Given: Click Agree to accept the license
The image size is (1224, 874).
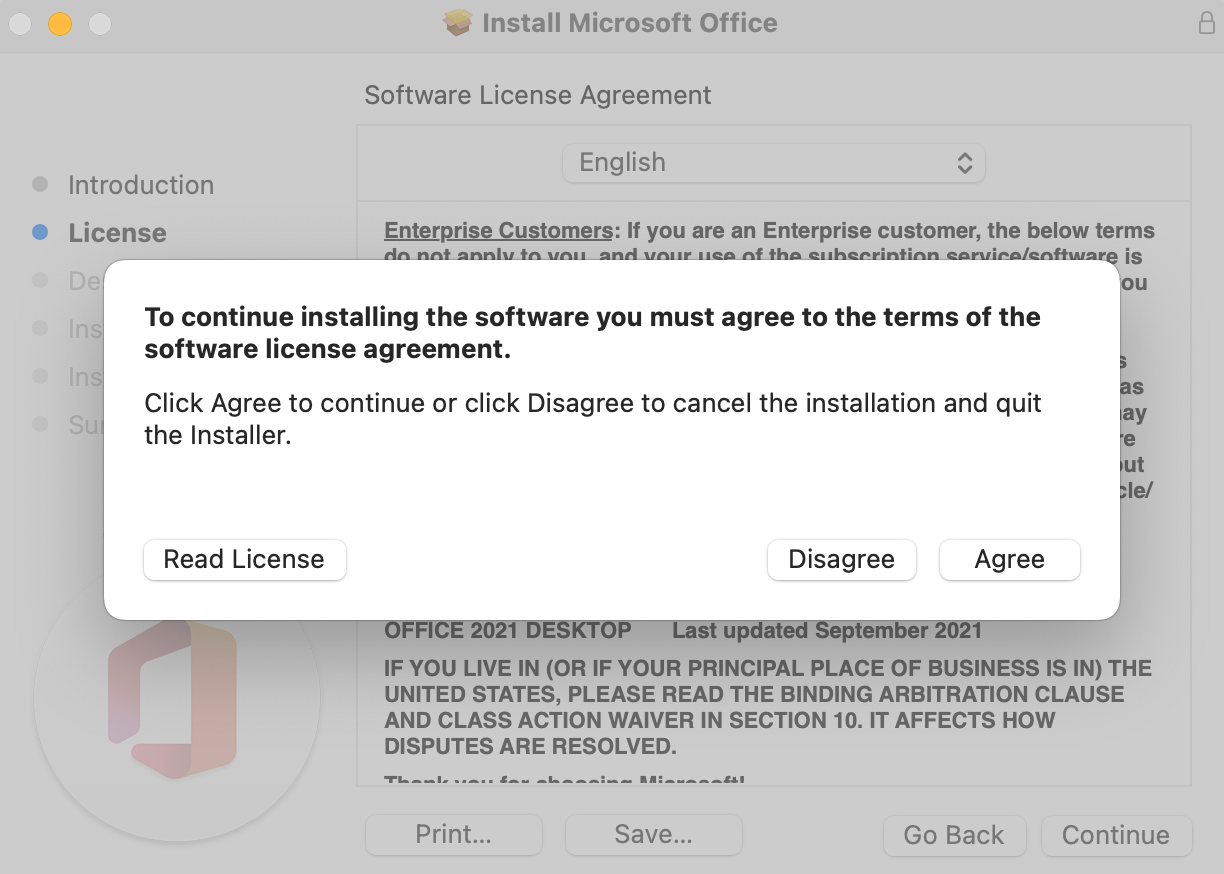Looking at the screenshot, I should coord(1009,560).
